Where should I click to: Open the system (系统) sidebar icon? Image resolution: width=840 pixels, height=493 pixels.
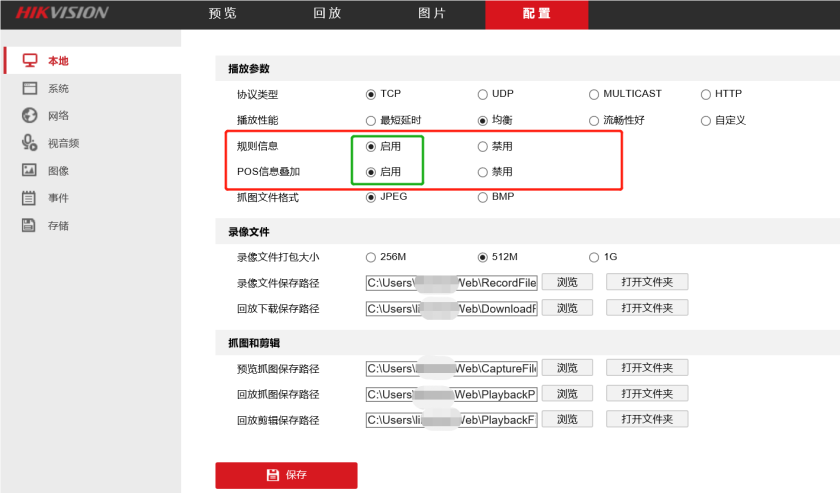click(30, 88)
